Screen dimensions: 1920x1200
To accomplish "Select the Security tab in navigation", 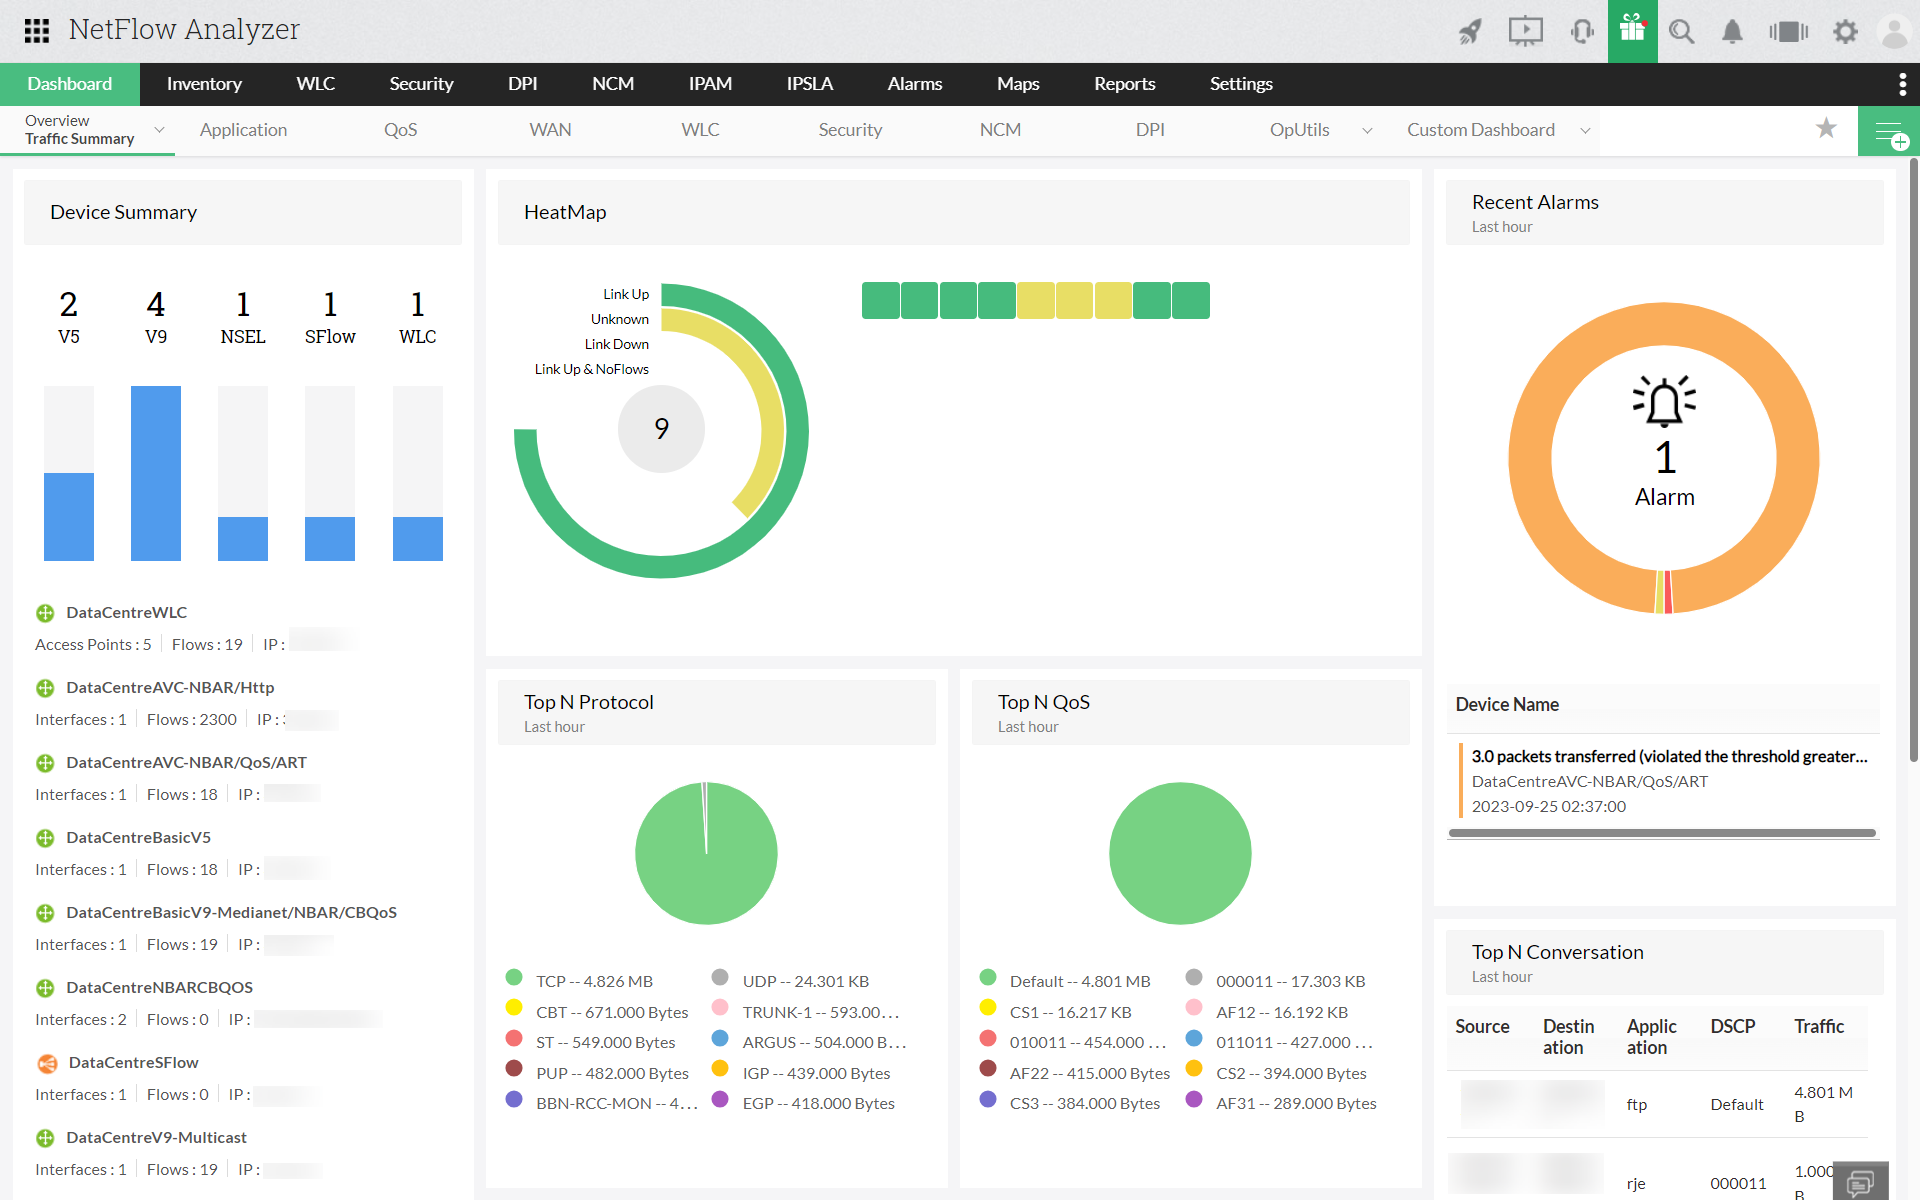I will point(422,84).
